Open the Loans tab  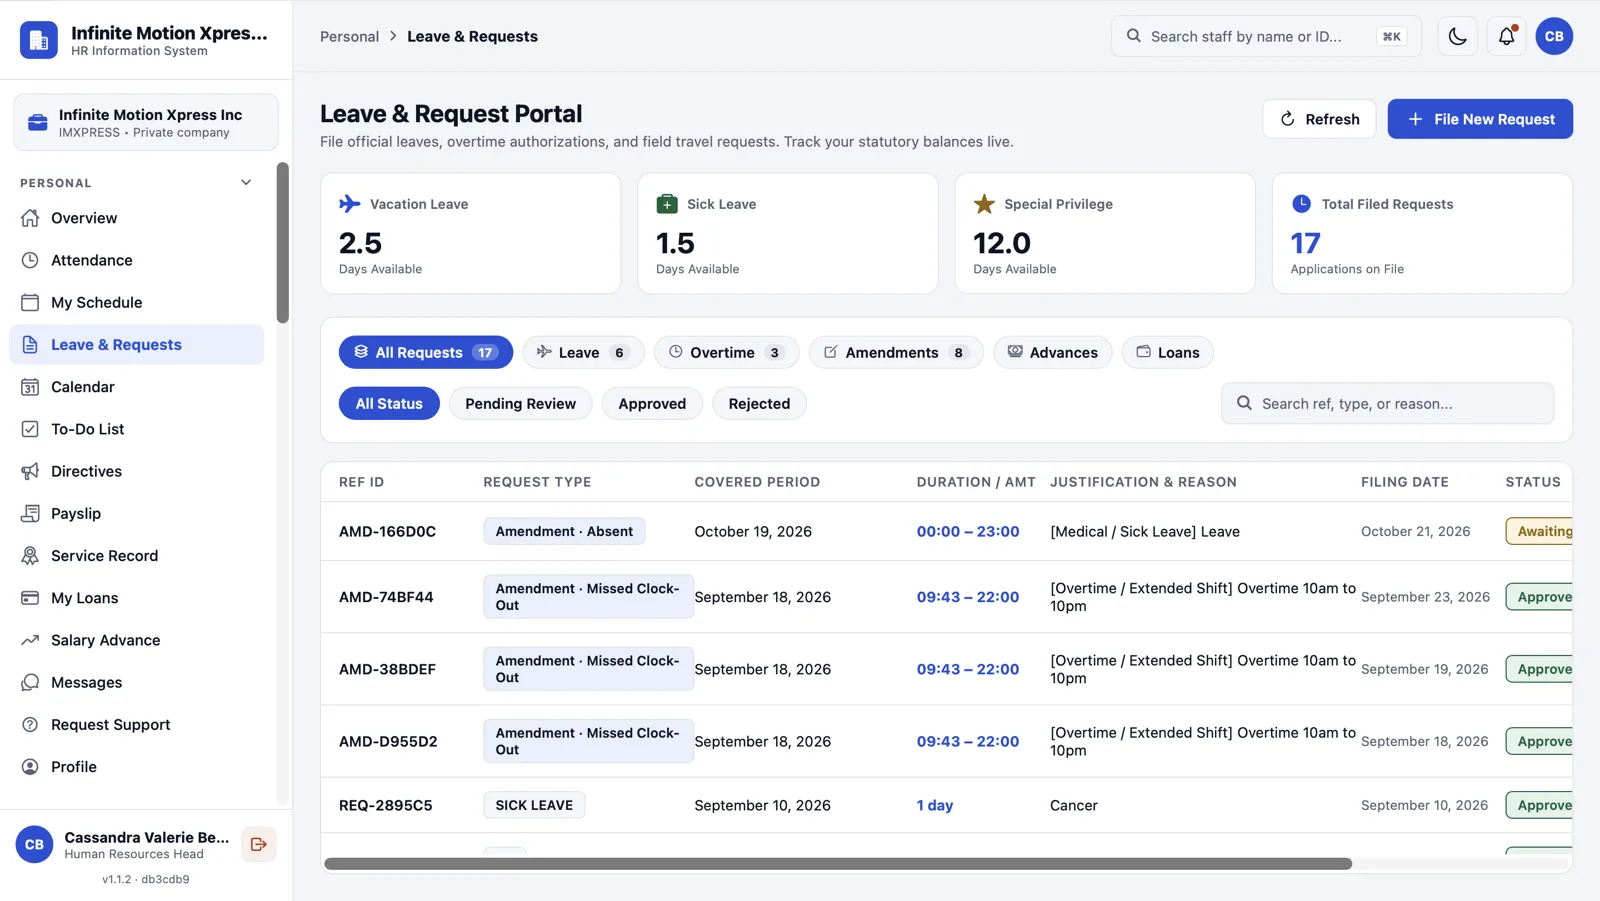pyautogui.click(x=1168, y=352)
